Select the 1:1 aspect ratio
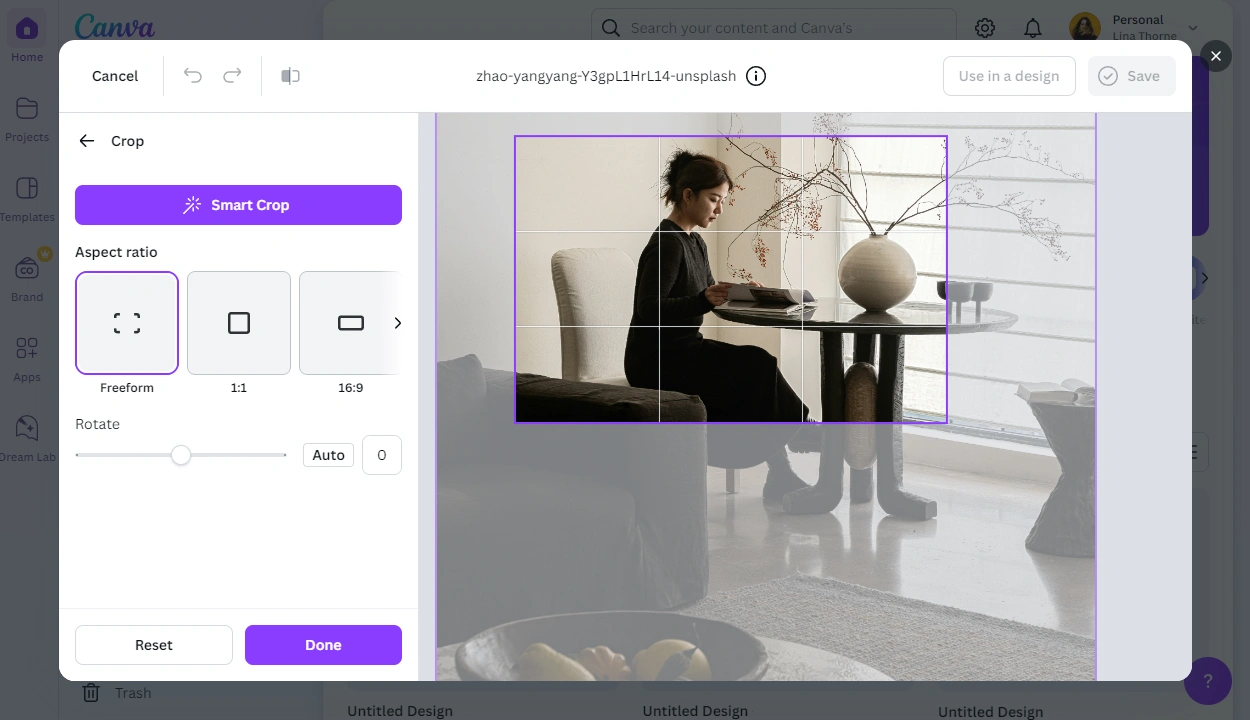This screenshot has width=1250, height=720. 239,323
